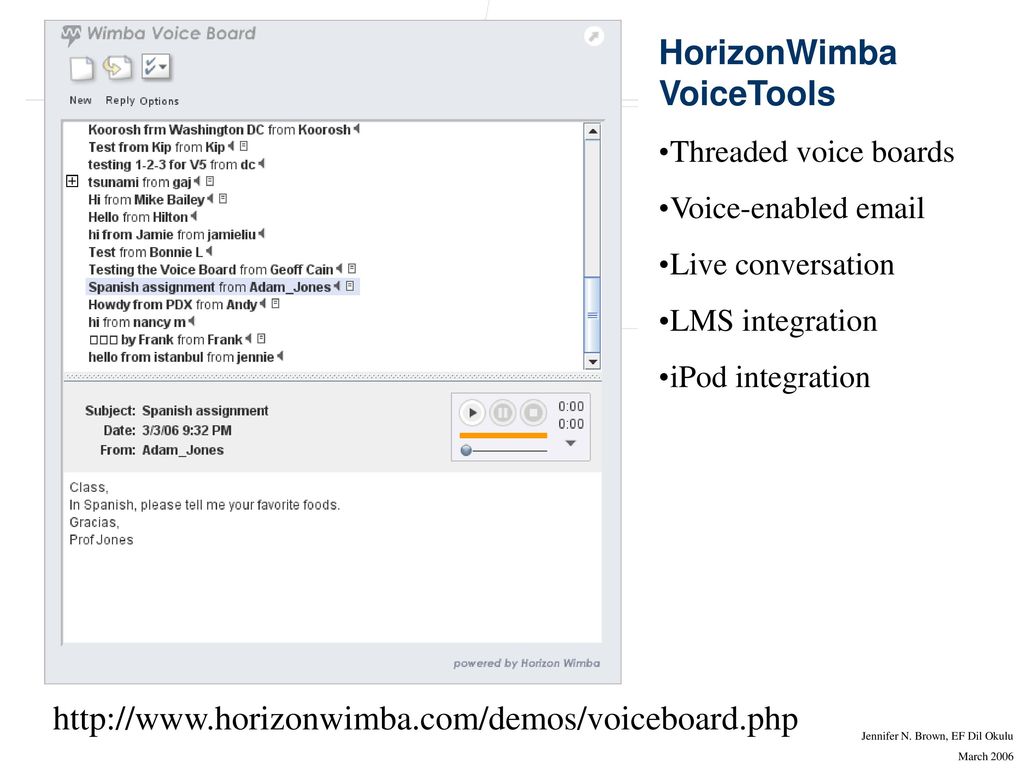The image size is (1024, 768).
Task: Click the speaker icon beside nancy m
Action: tap(191, 322)
